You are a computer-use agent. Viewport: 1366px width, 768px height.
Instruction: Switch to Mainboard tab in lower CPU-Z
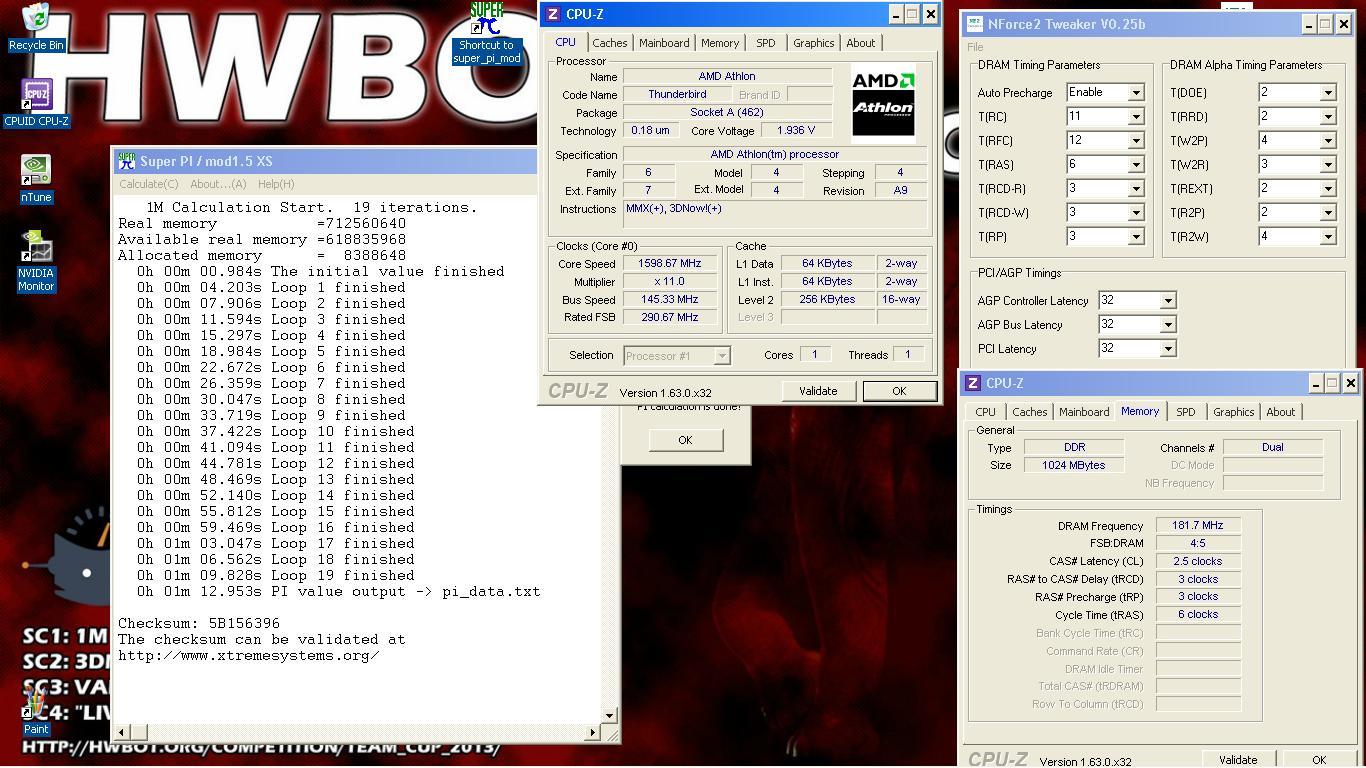pyautogui.click(x=1084, y=412)
